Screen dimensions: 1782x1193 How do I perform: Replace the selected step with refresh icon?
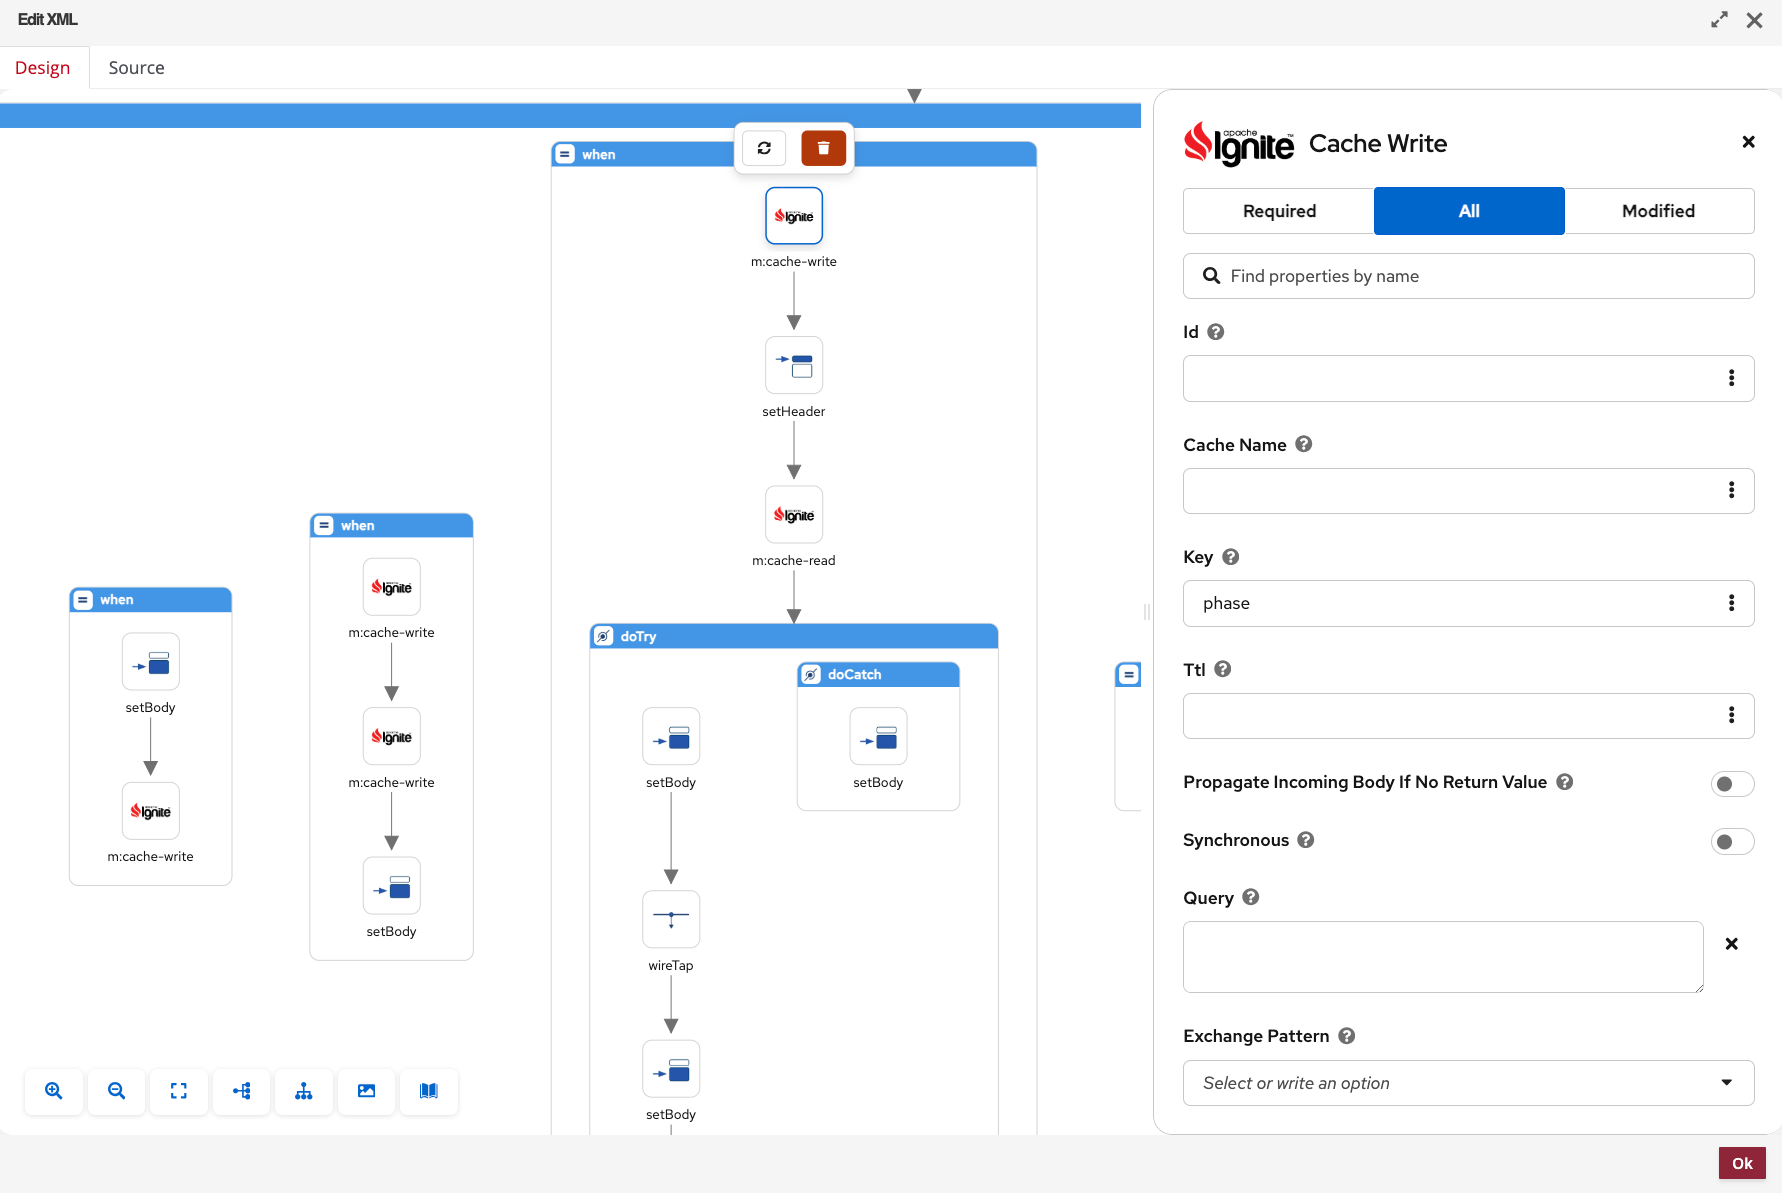tap(764, 148)
